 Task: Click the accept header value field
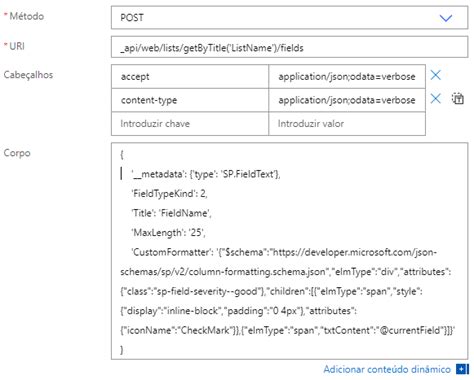(x=347, y=77)
